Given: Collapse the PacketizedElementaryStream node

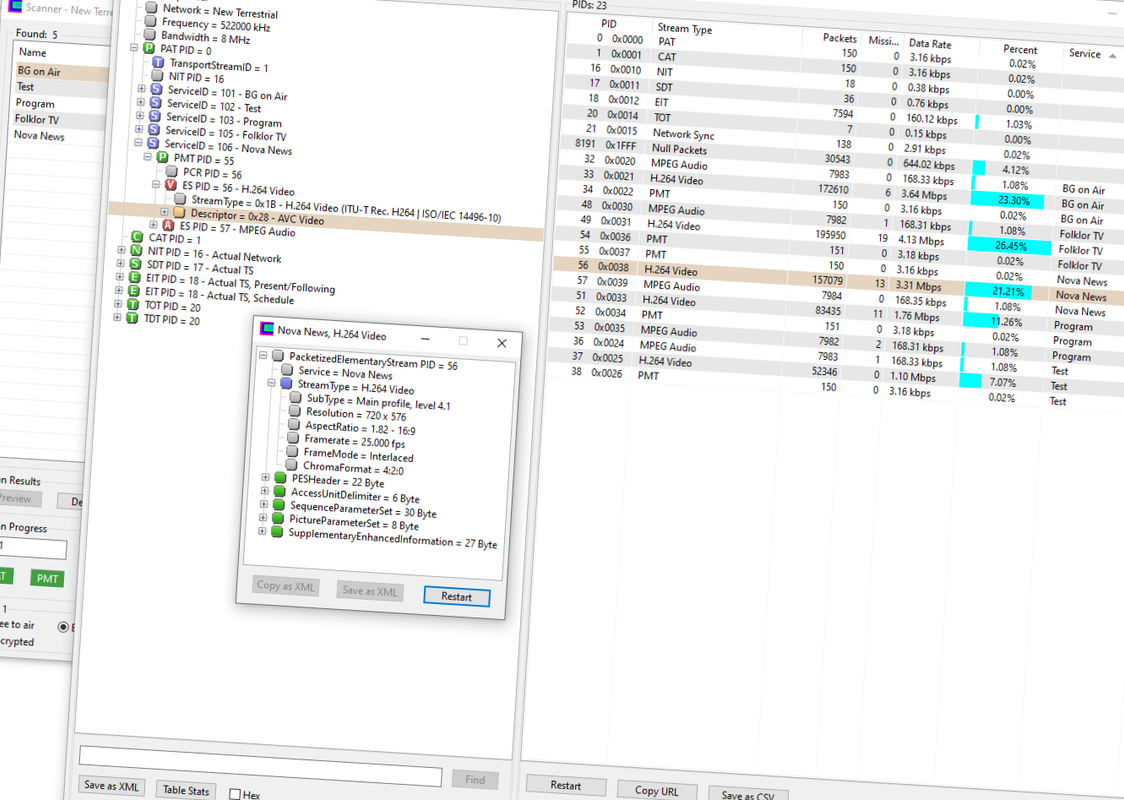Looking at the screenshot, I should (x=263, y=355).
